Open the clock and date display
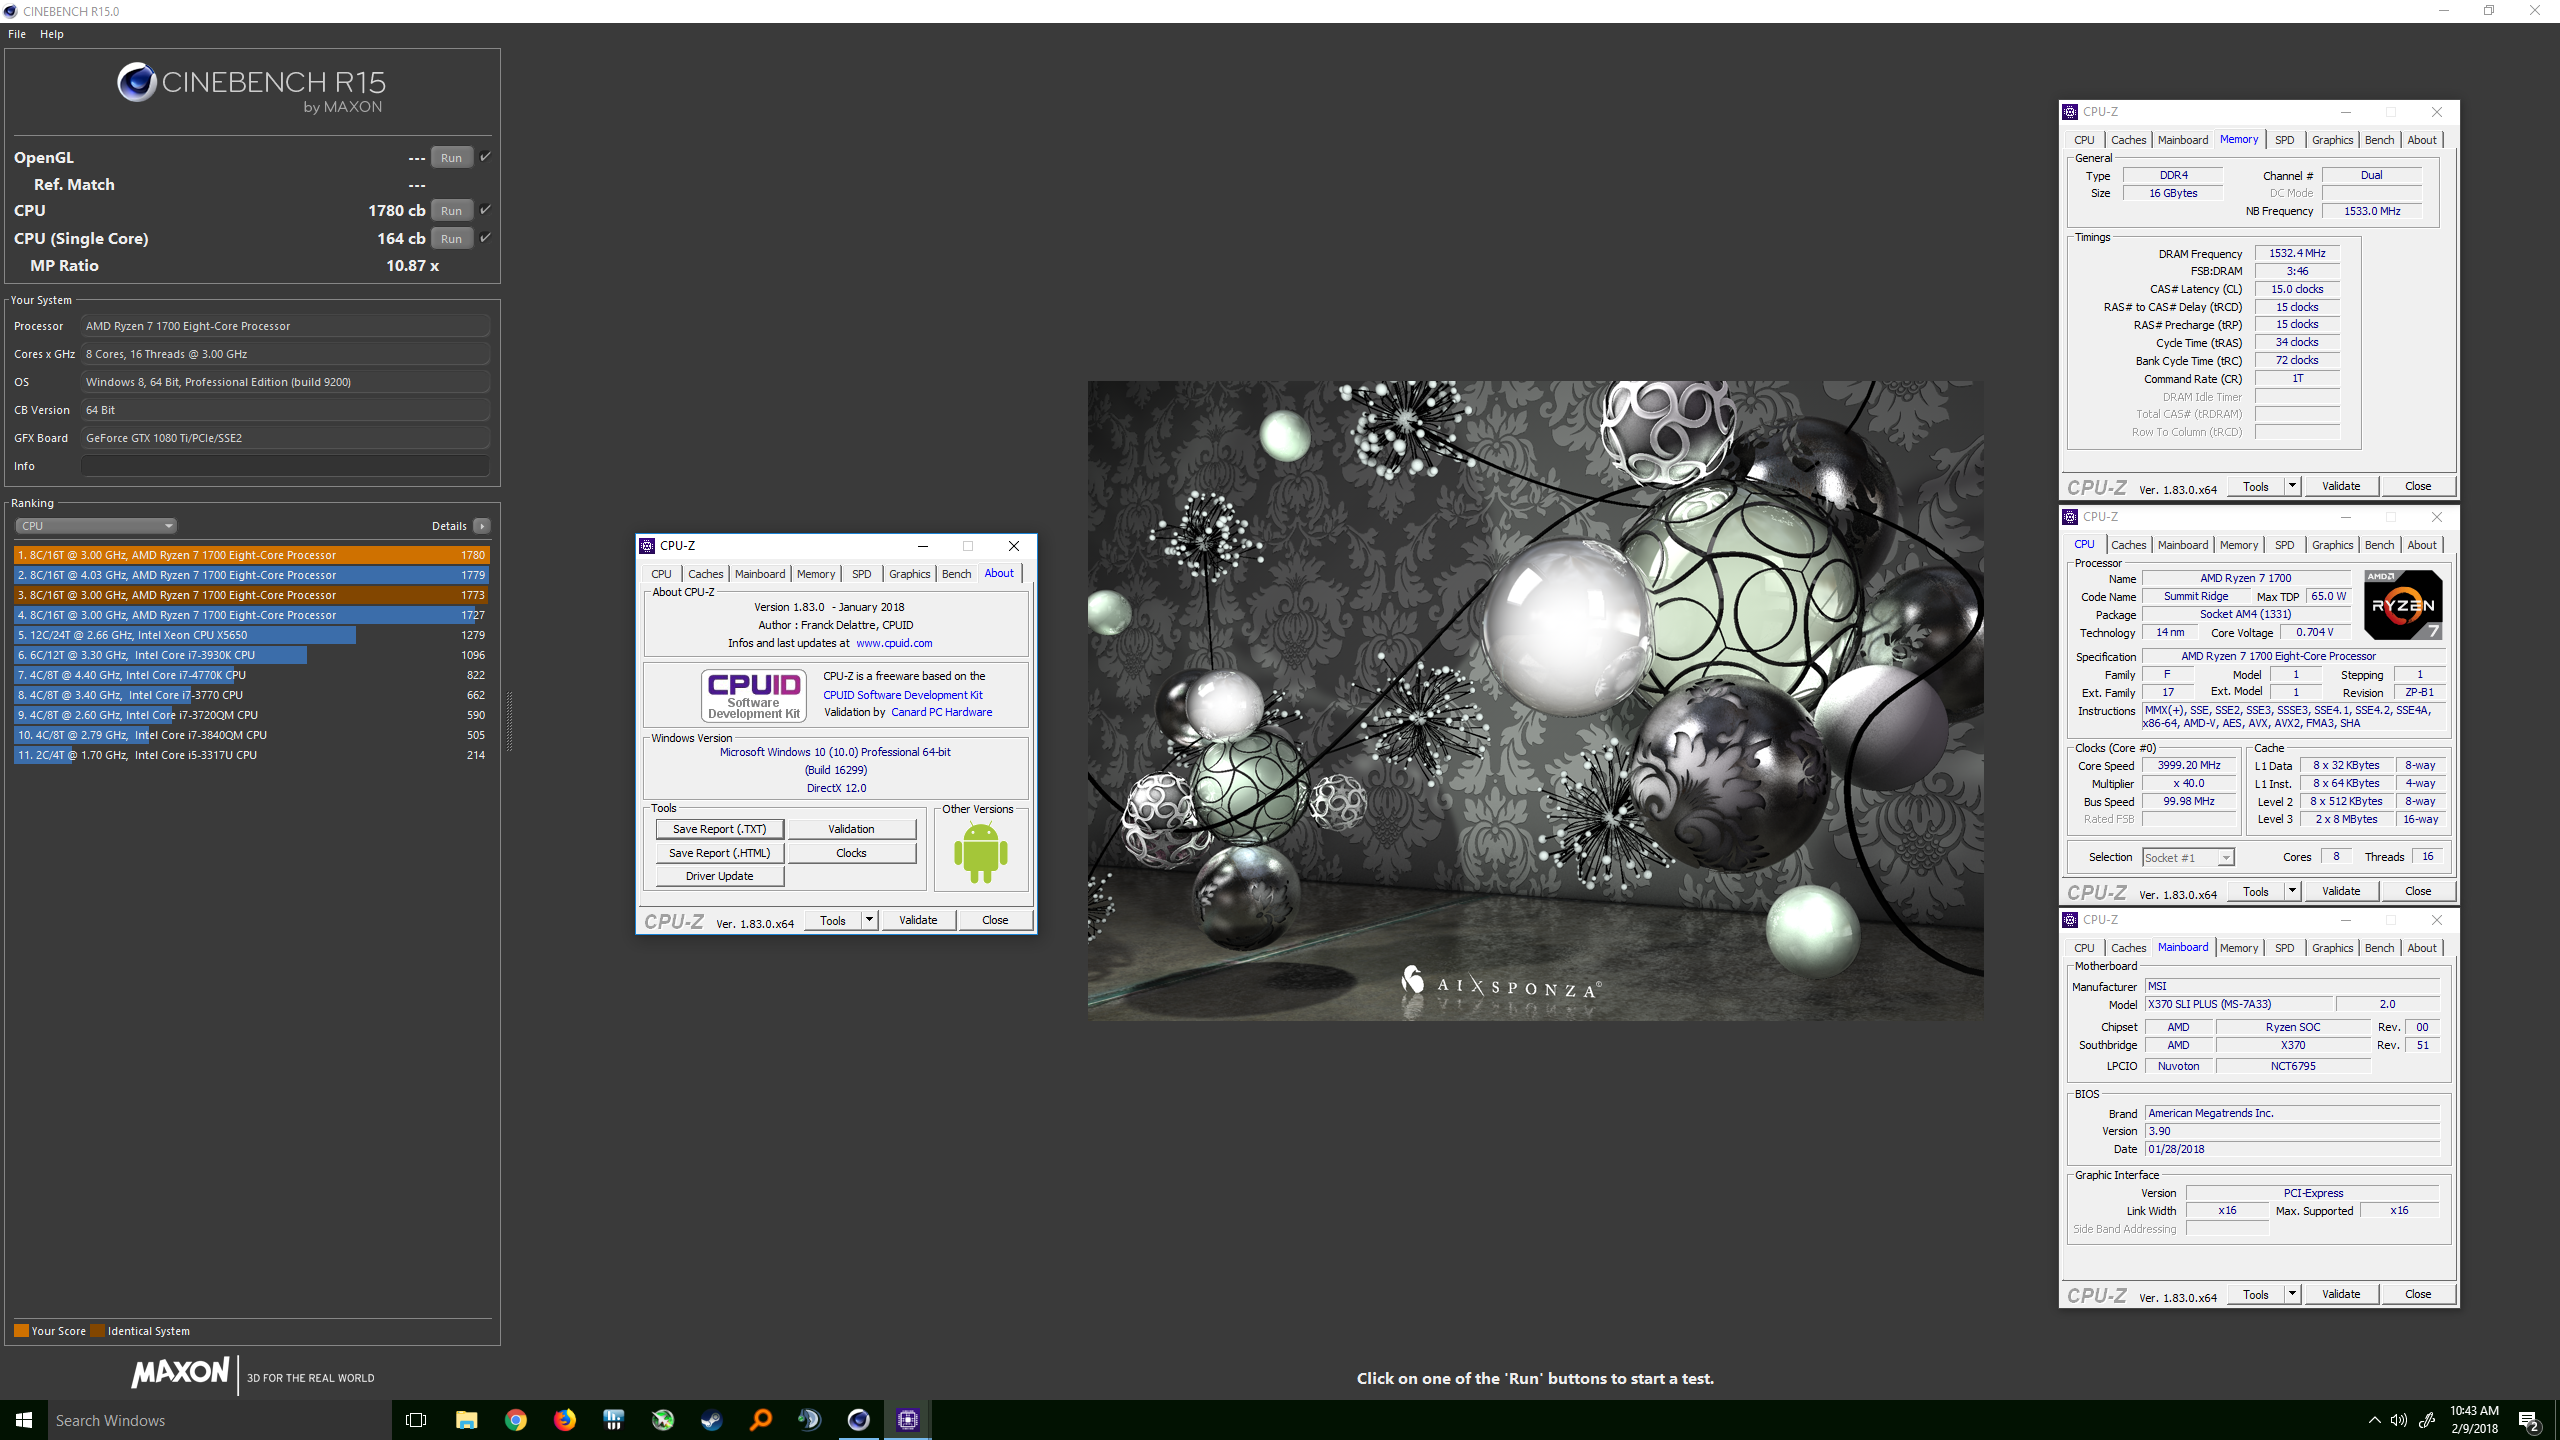 pos(2474,1420)
